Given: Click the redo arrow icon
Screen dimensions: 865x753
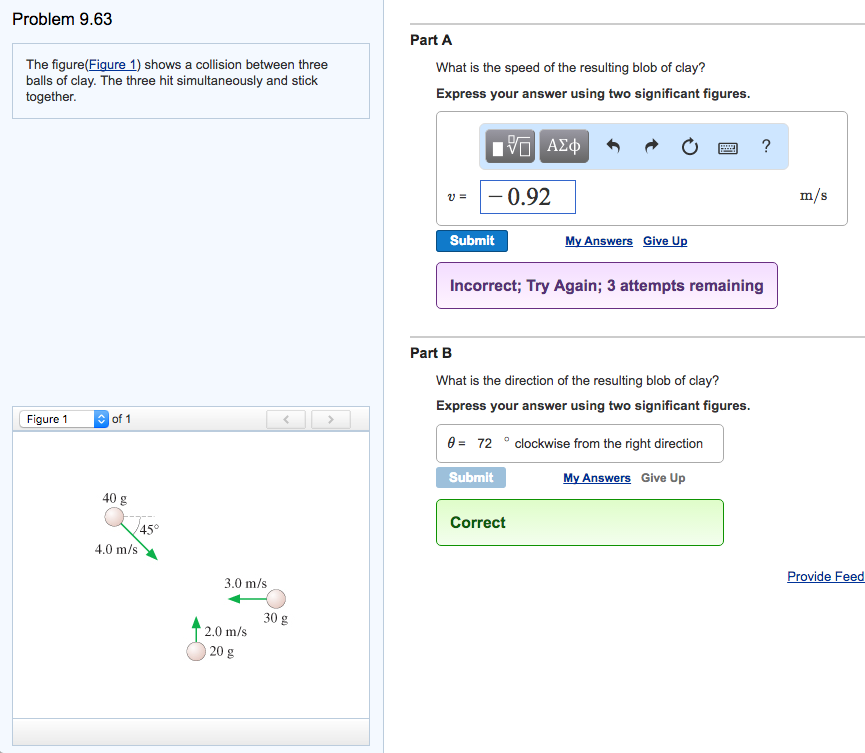Looking at the screenshot, I should (x=651, y=147).
